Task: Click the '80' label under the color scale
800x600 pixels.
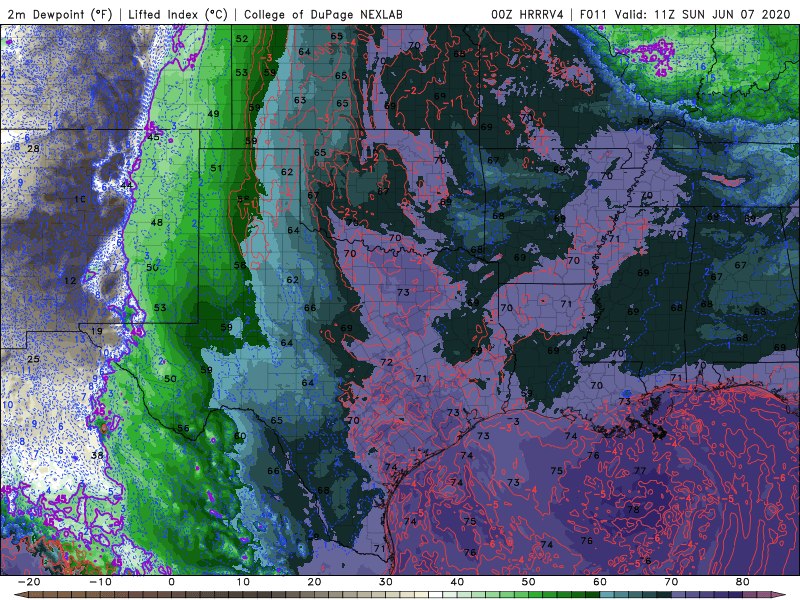Action: click(x=743, y=582)
